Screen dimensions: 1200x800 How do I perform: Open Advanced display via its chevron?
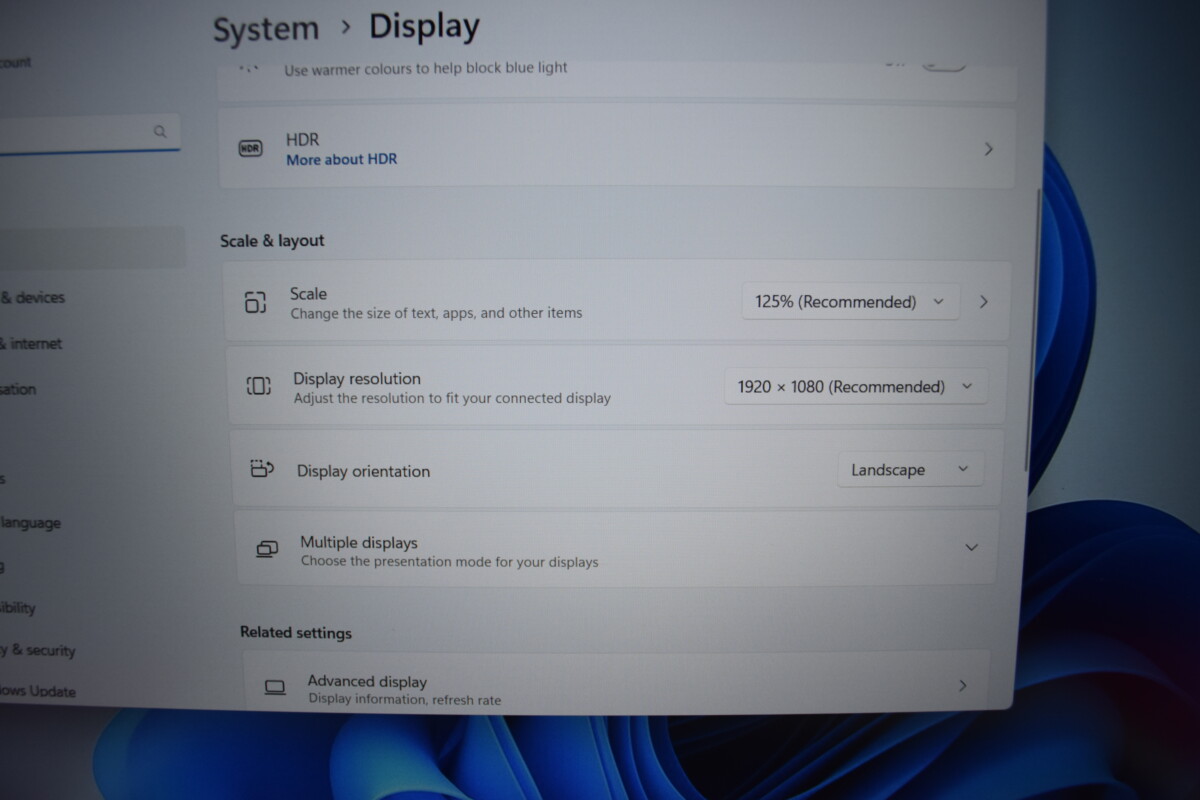pyautogui.click(x=962, y=685)
